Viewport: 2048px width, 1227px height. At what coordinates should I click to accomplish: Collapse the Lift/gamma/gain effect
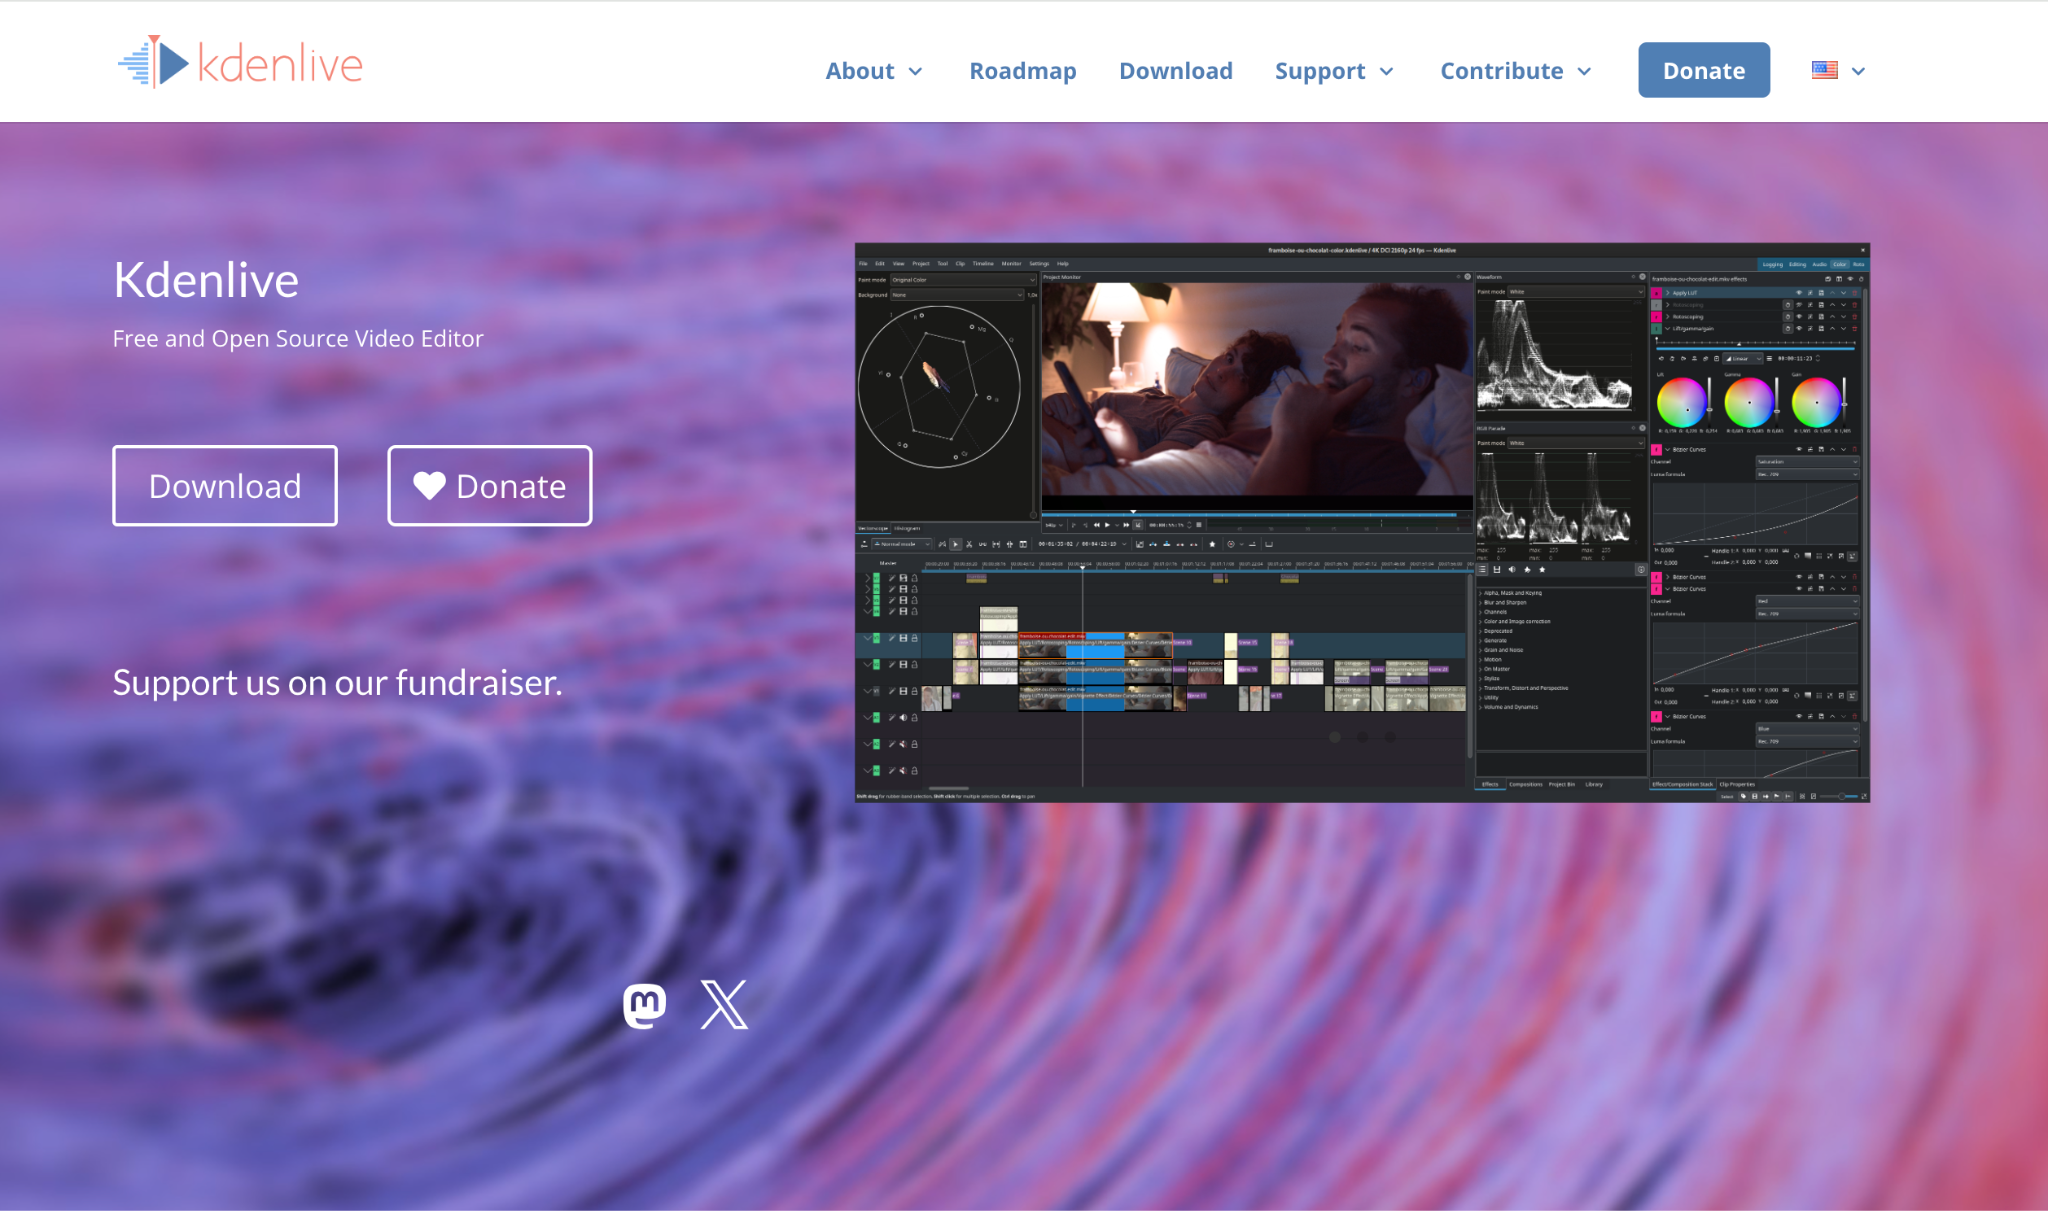pyautogui.click(x=1667, y=330)
